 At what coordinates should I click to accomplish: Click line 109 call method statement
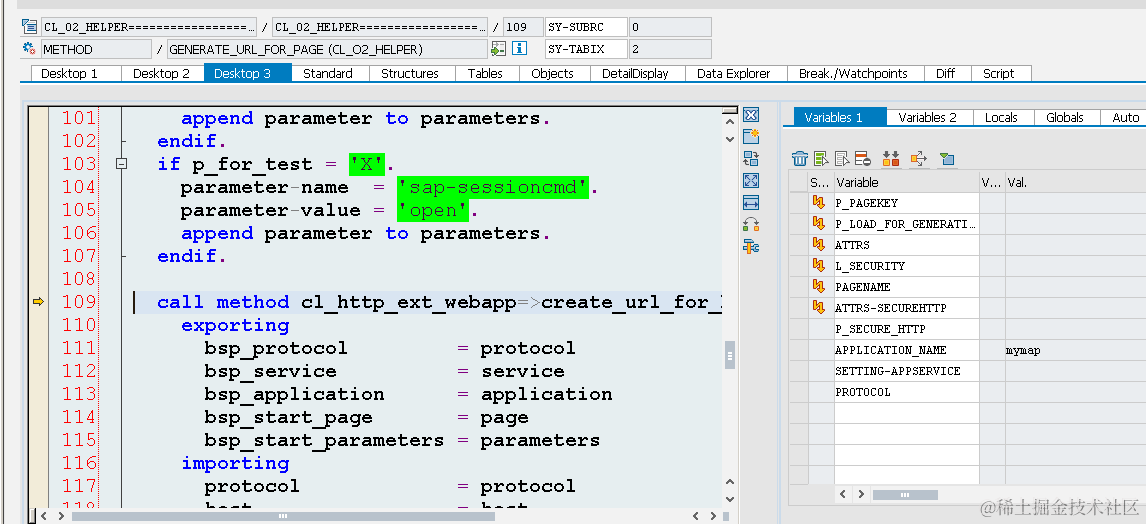(x=439, y=302)
